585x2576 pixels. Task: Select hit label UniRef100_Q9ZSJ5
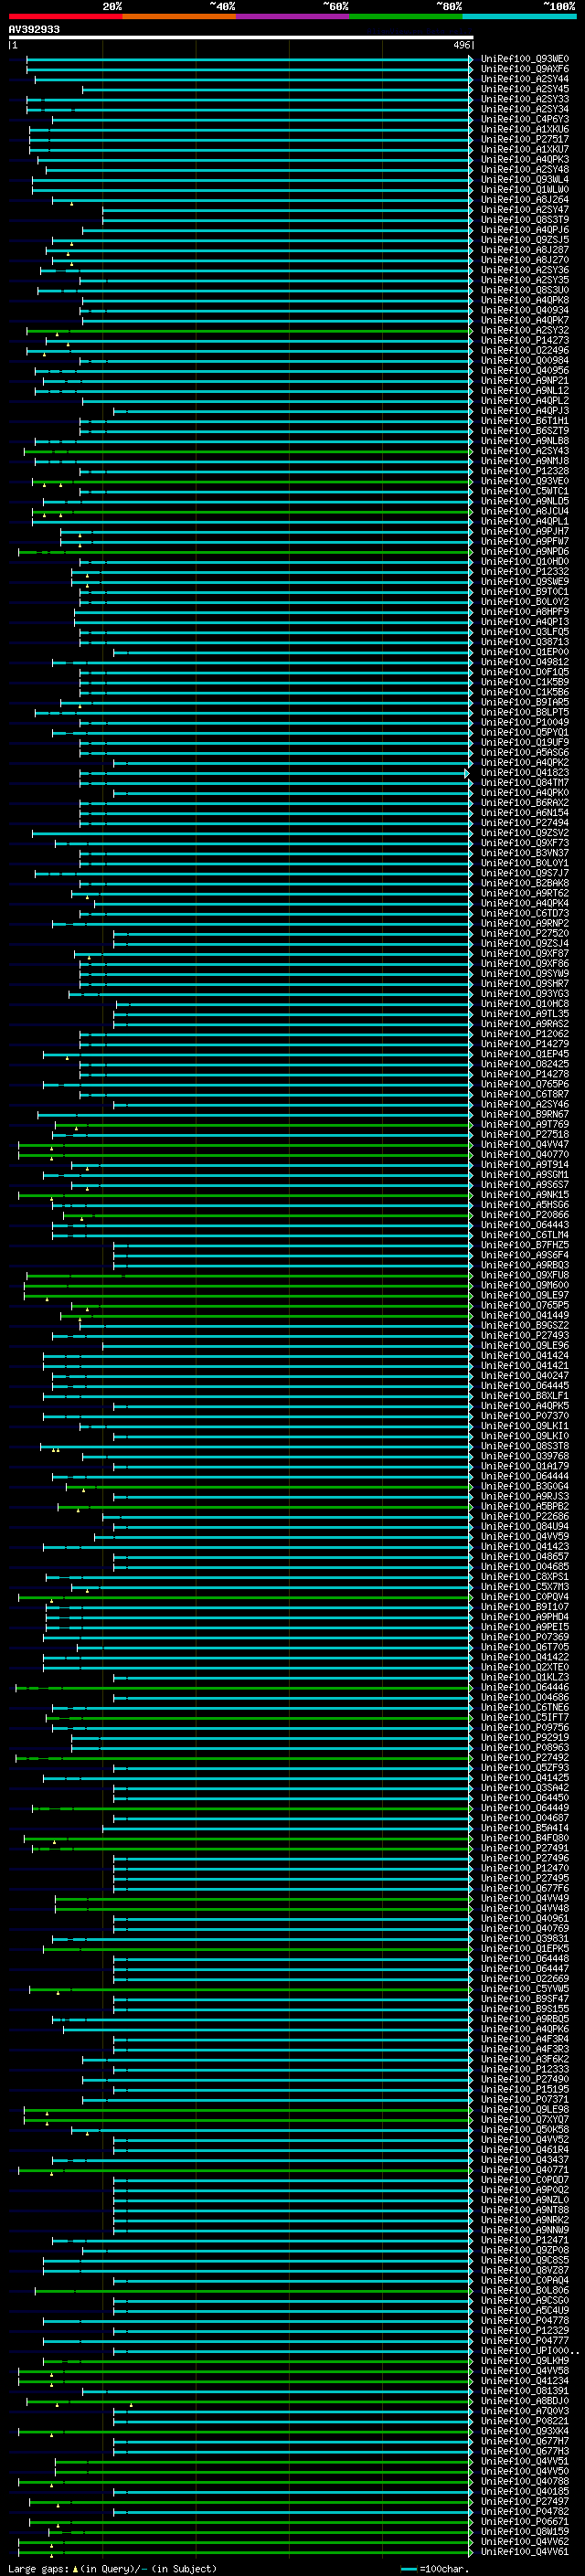coord(525,240)
